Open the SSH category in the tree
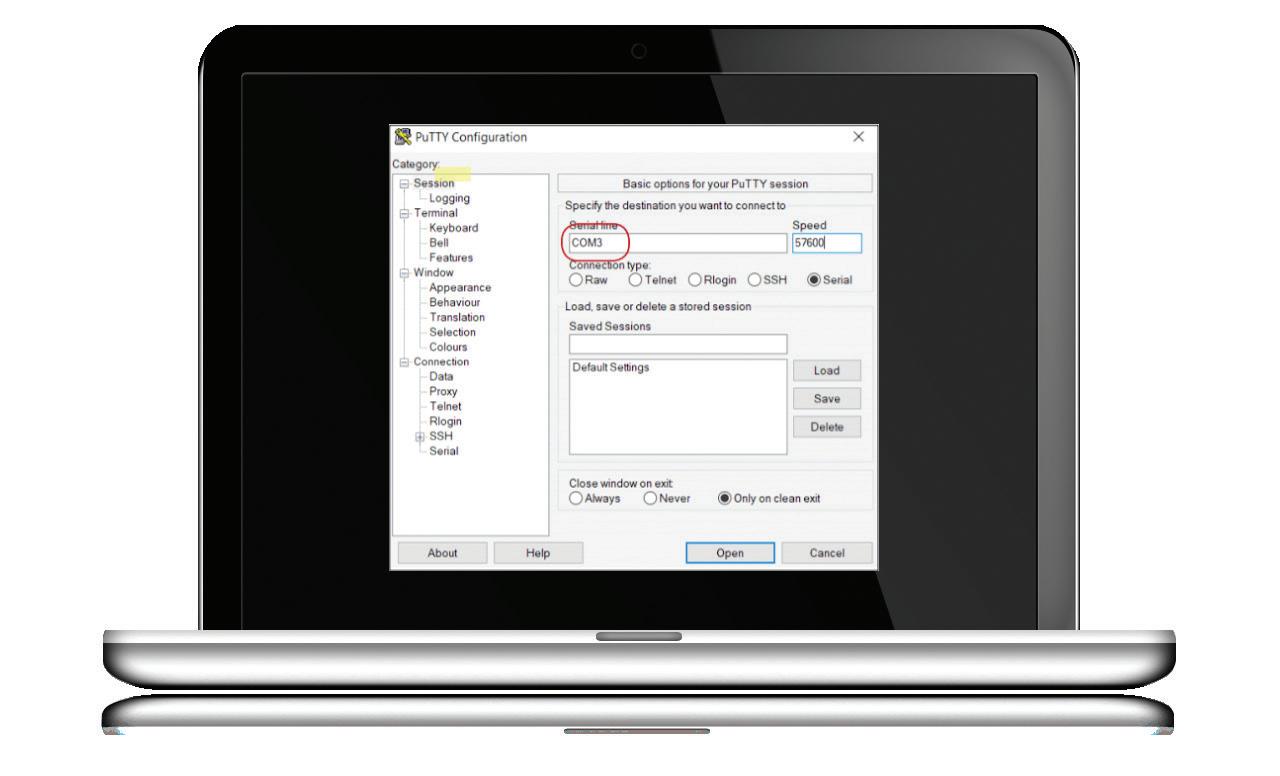Image resolution: width=1280 pixels, height=776 pixels. (x=441, y=436)
